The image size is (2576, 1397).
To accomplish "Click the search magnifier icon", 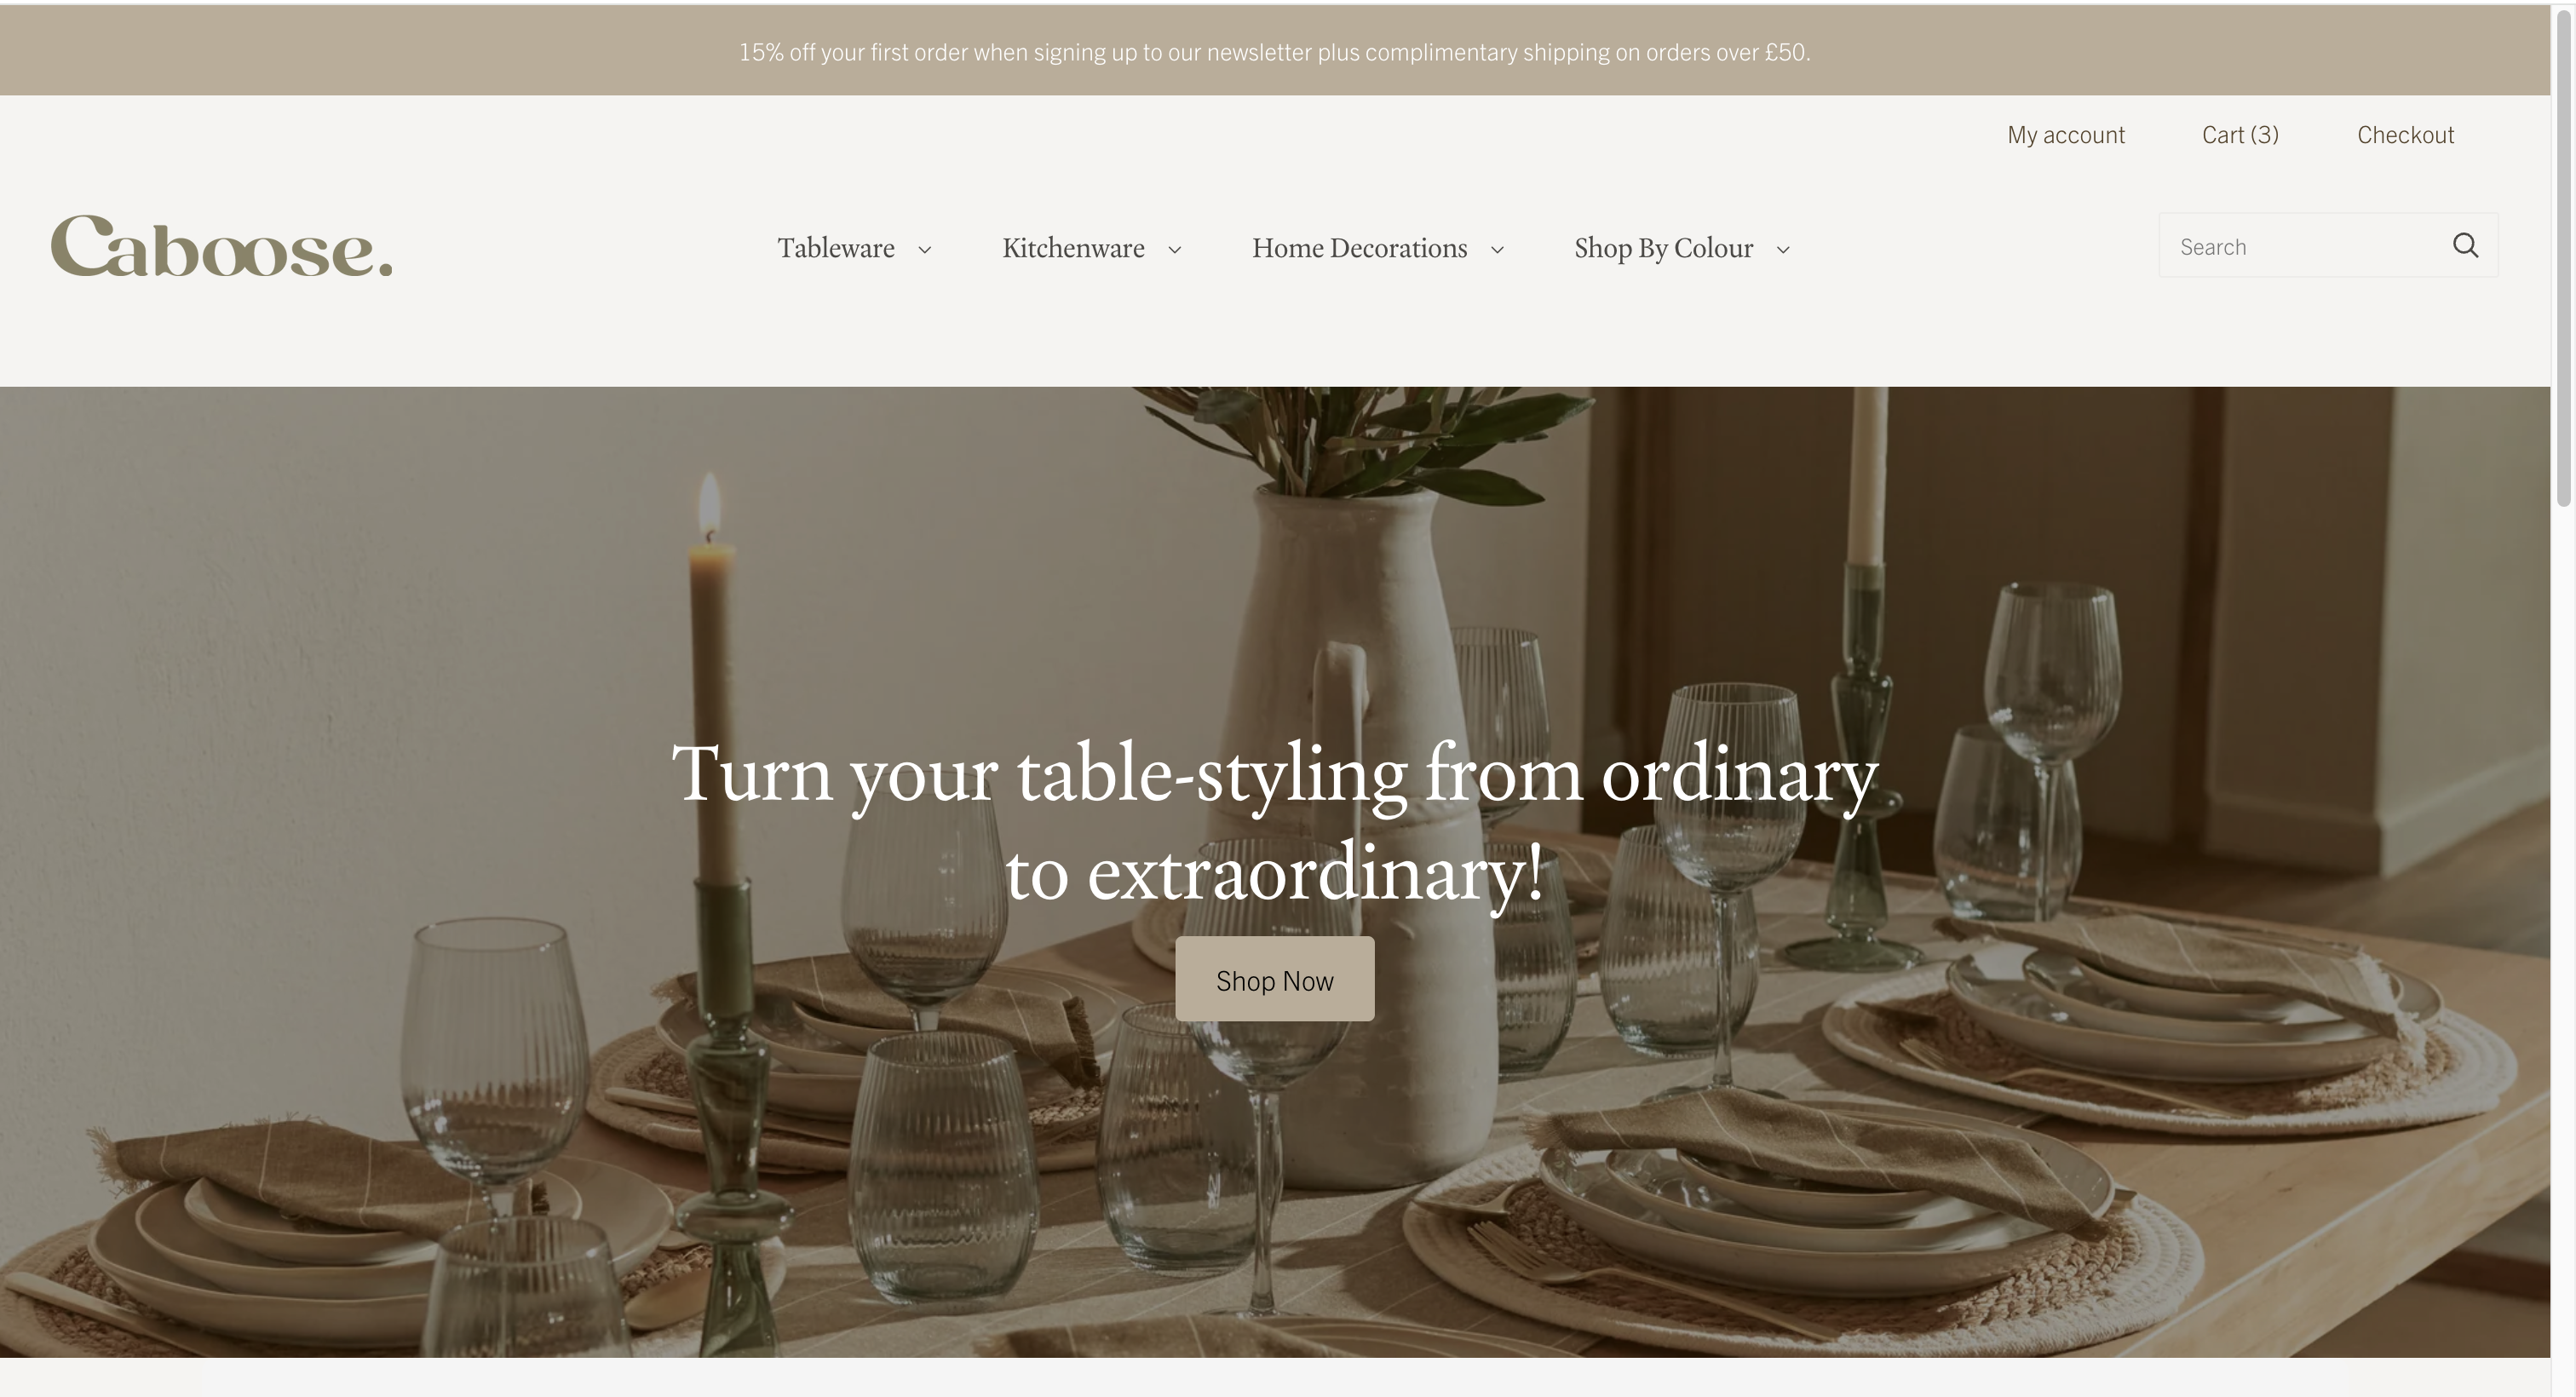I will pyautogui.click(x=2465, y=246).
